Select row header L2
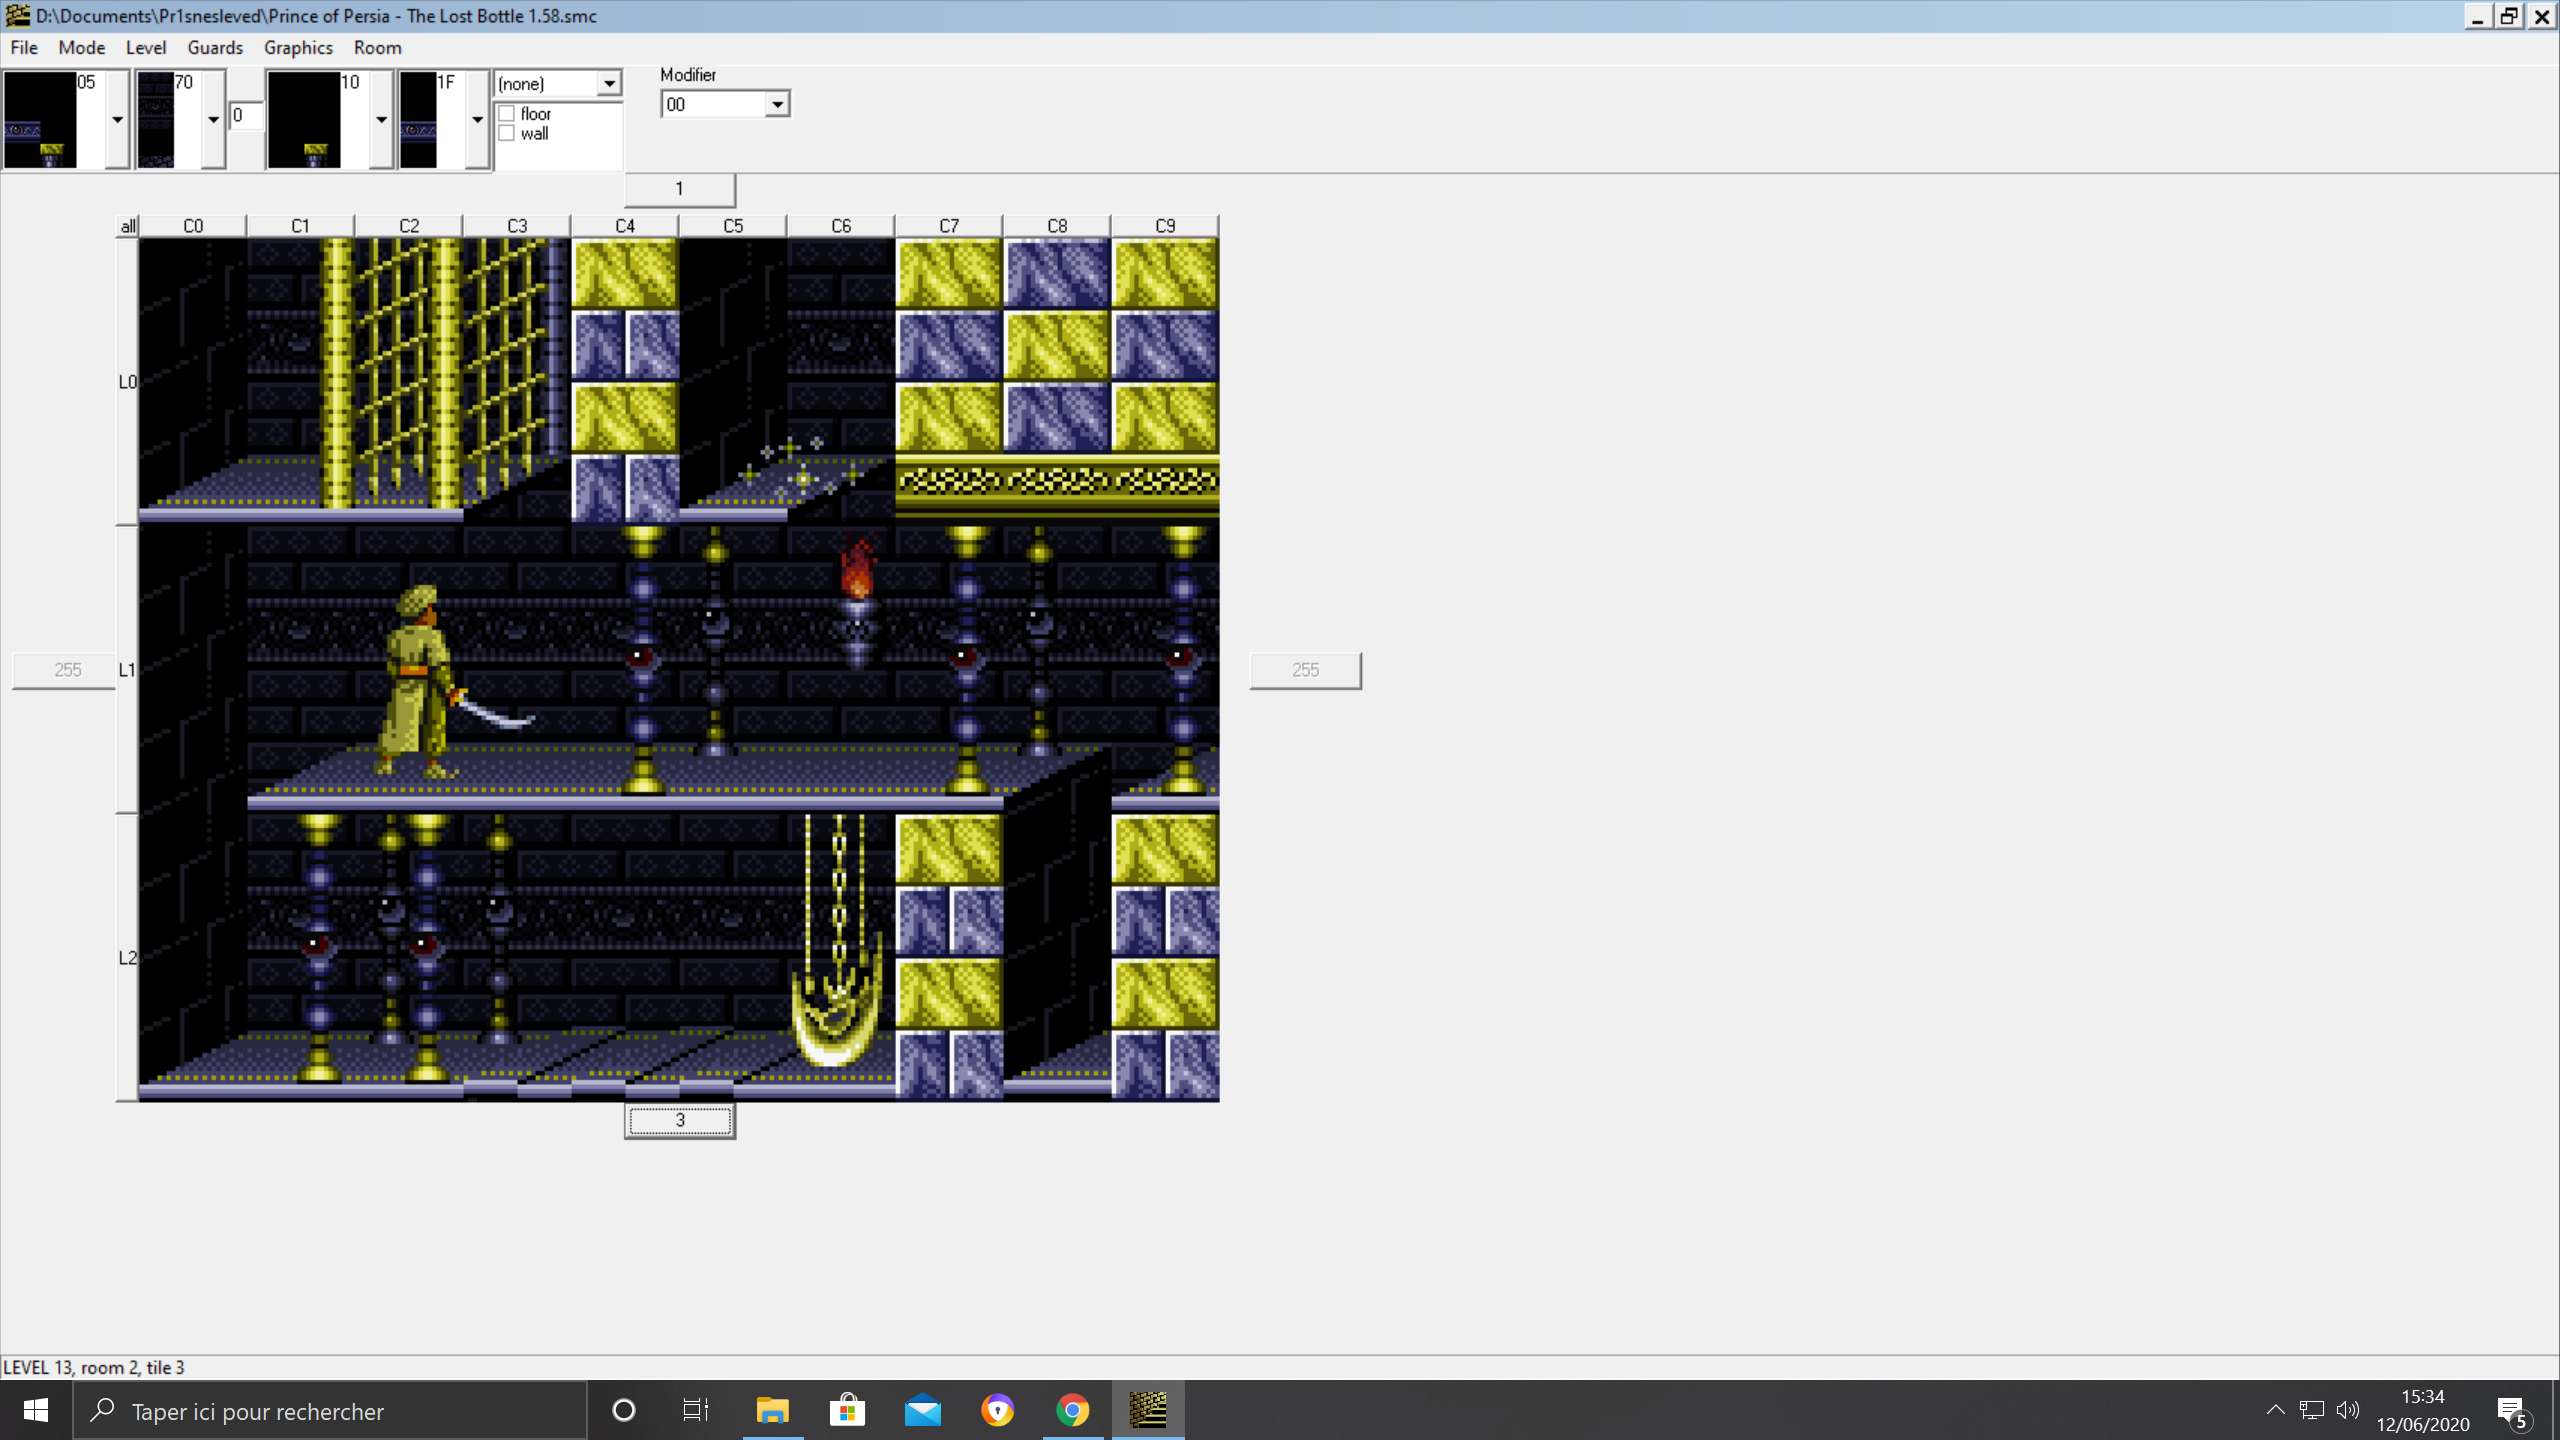Viewport: 2560px width, 1440px height. (127, 958)
